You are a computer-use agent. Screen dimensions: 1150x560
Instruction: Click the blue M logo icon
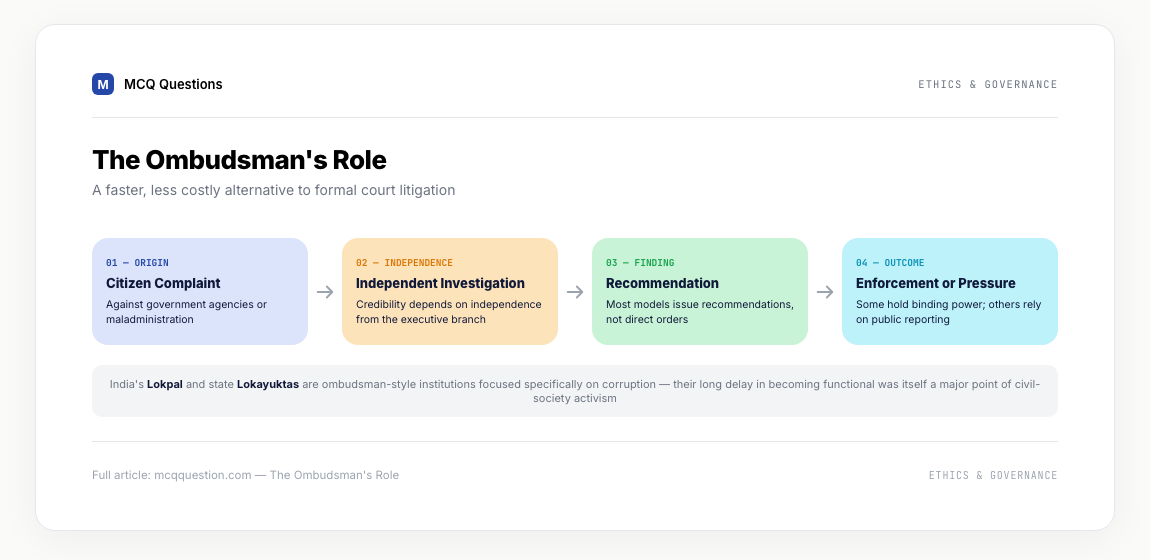(x=103, y=84)
